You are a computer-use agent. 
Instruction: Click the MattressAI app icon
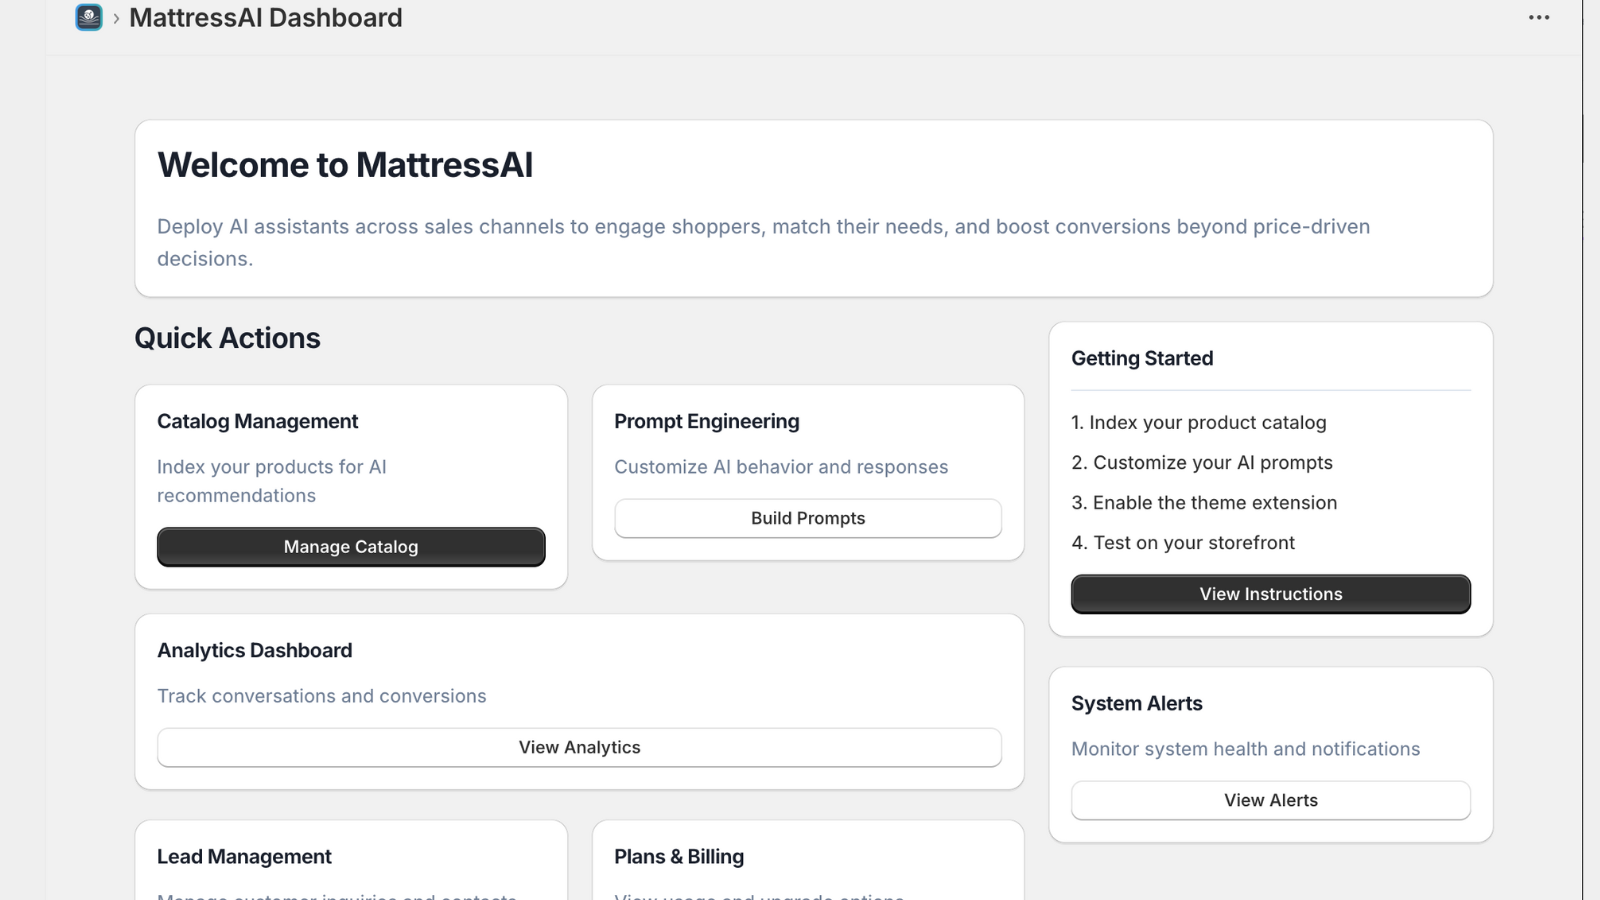click(x=88, y=17)
